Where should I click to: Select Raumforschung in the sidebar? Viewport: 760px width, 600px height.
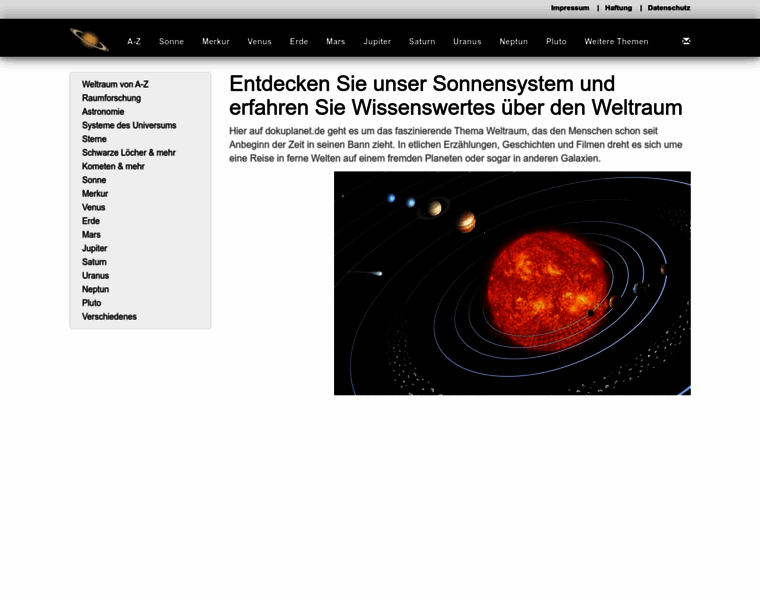(111, 98)
